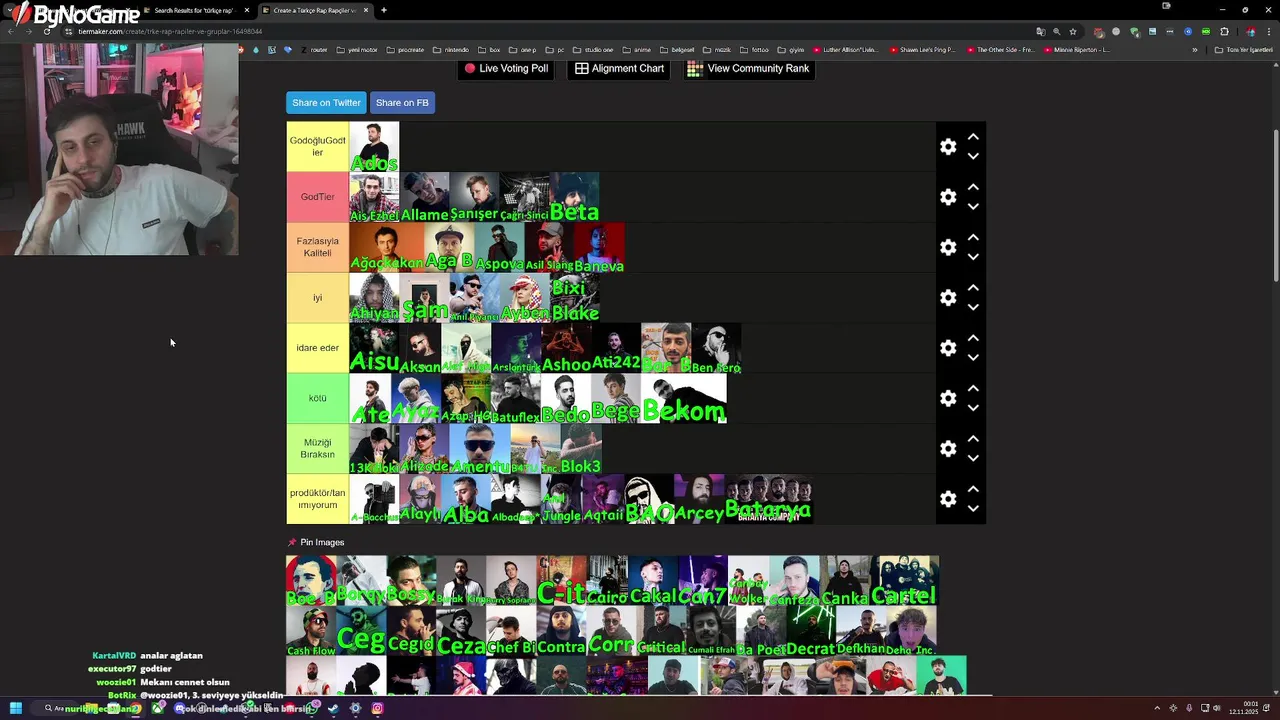Open settings gear for idare eder row

pos(948,348)
